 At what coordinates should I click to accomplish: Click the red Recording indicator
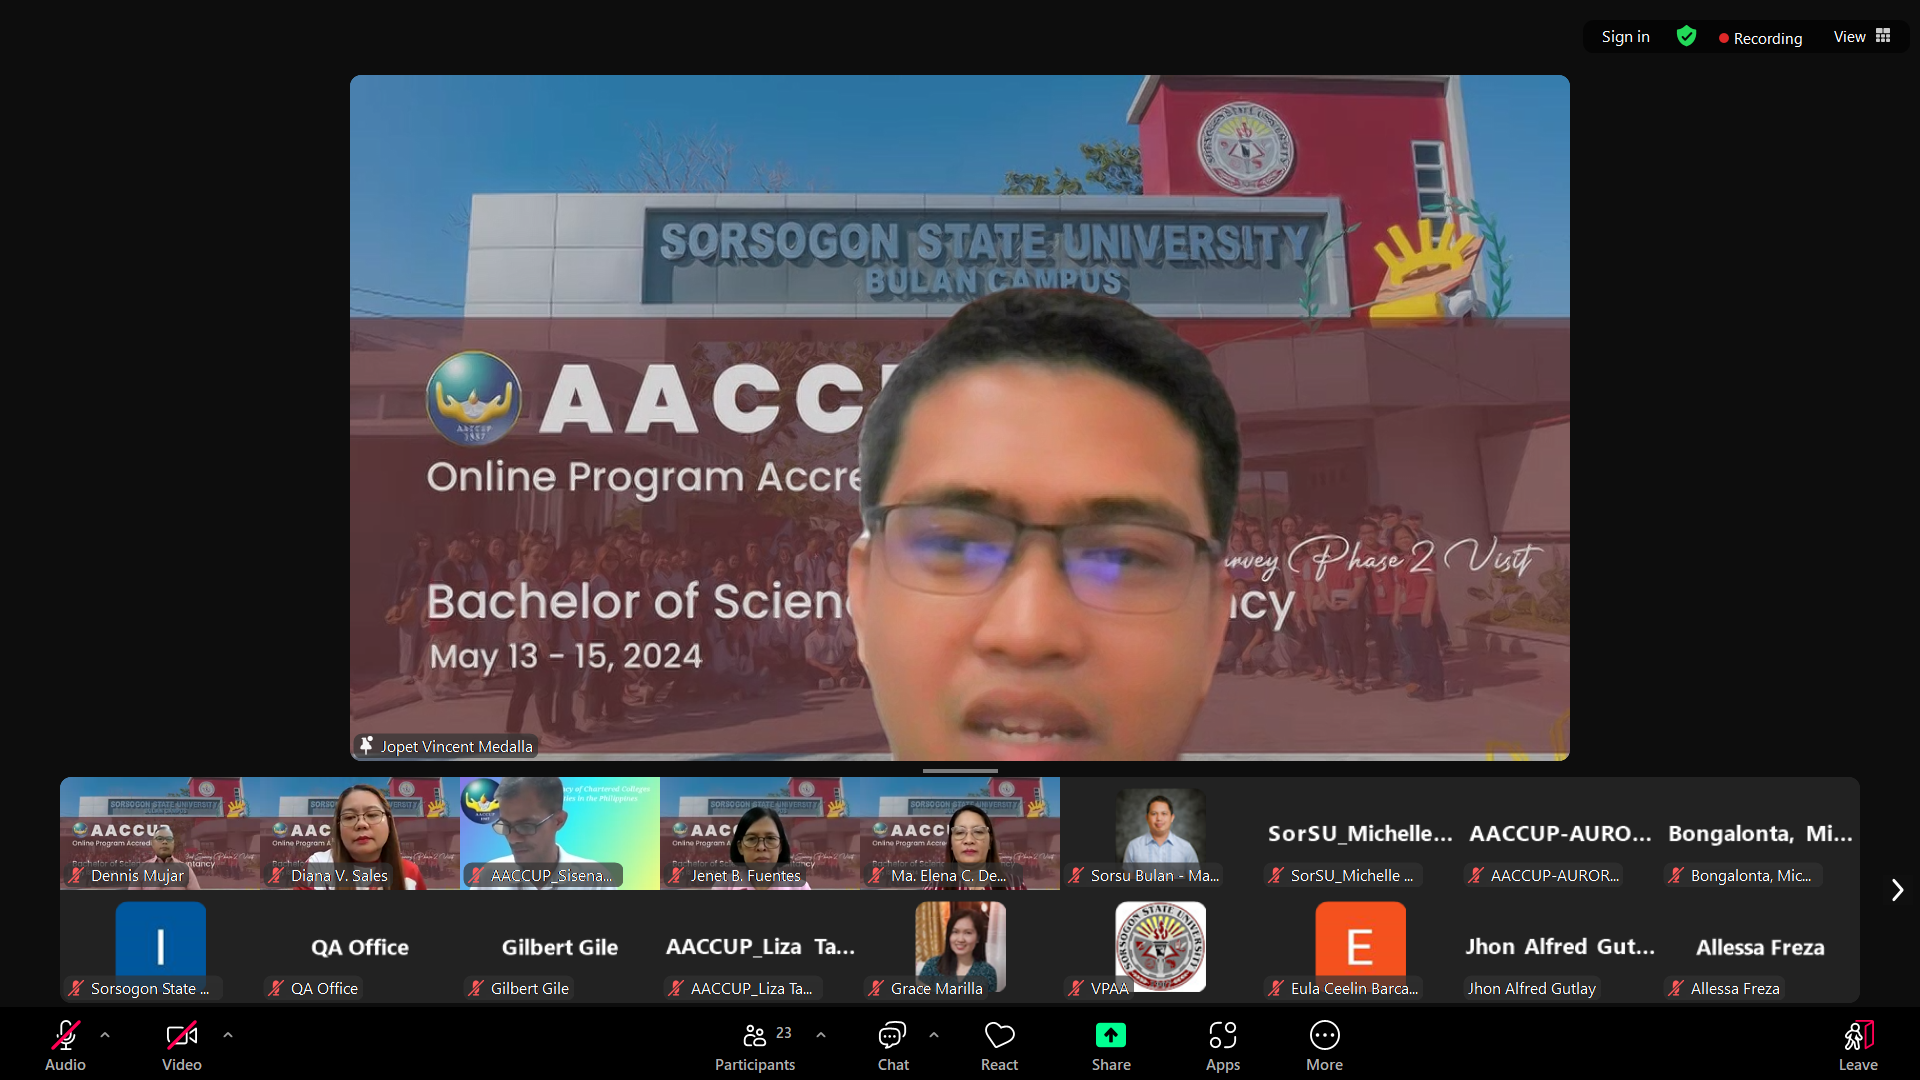click(1760, 38)
